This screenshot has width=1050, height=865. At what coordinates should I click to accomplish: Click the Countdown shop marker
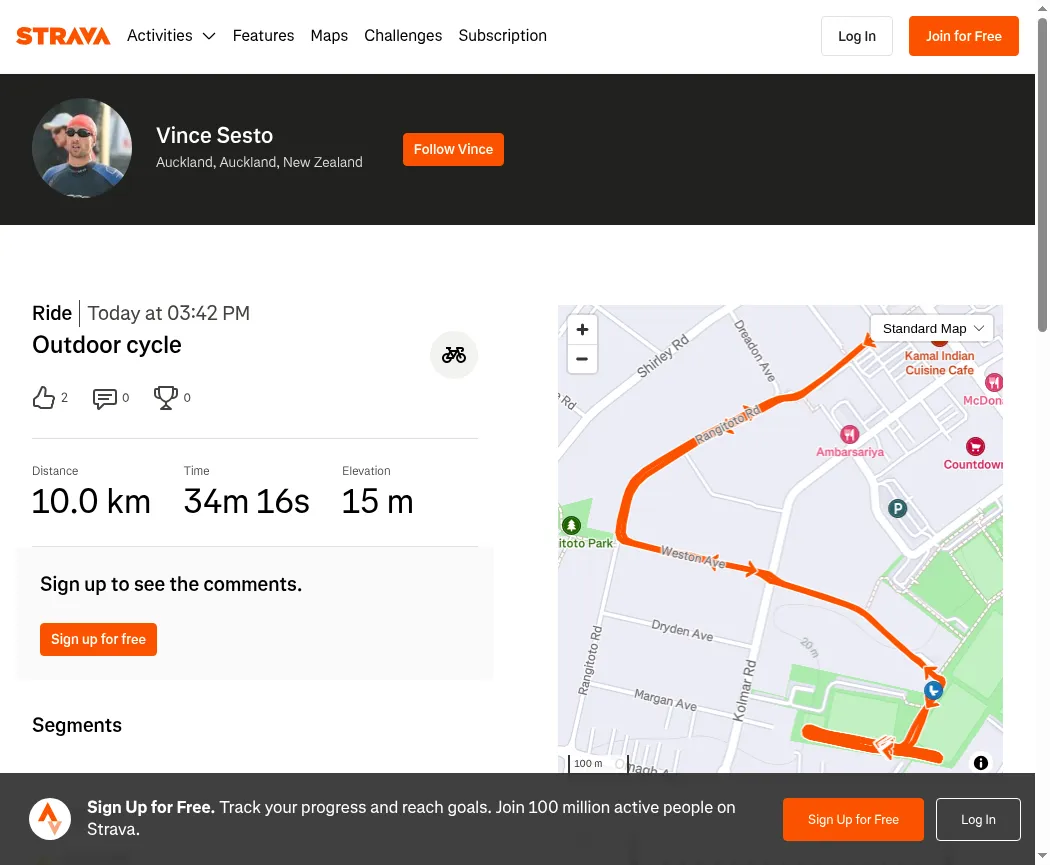976,447
